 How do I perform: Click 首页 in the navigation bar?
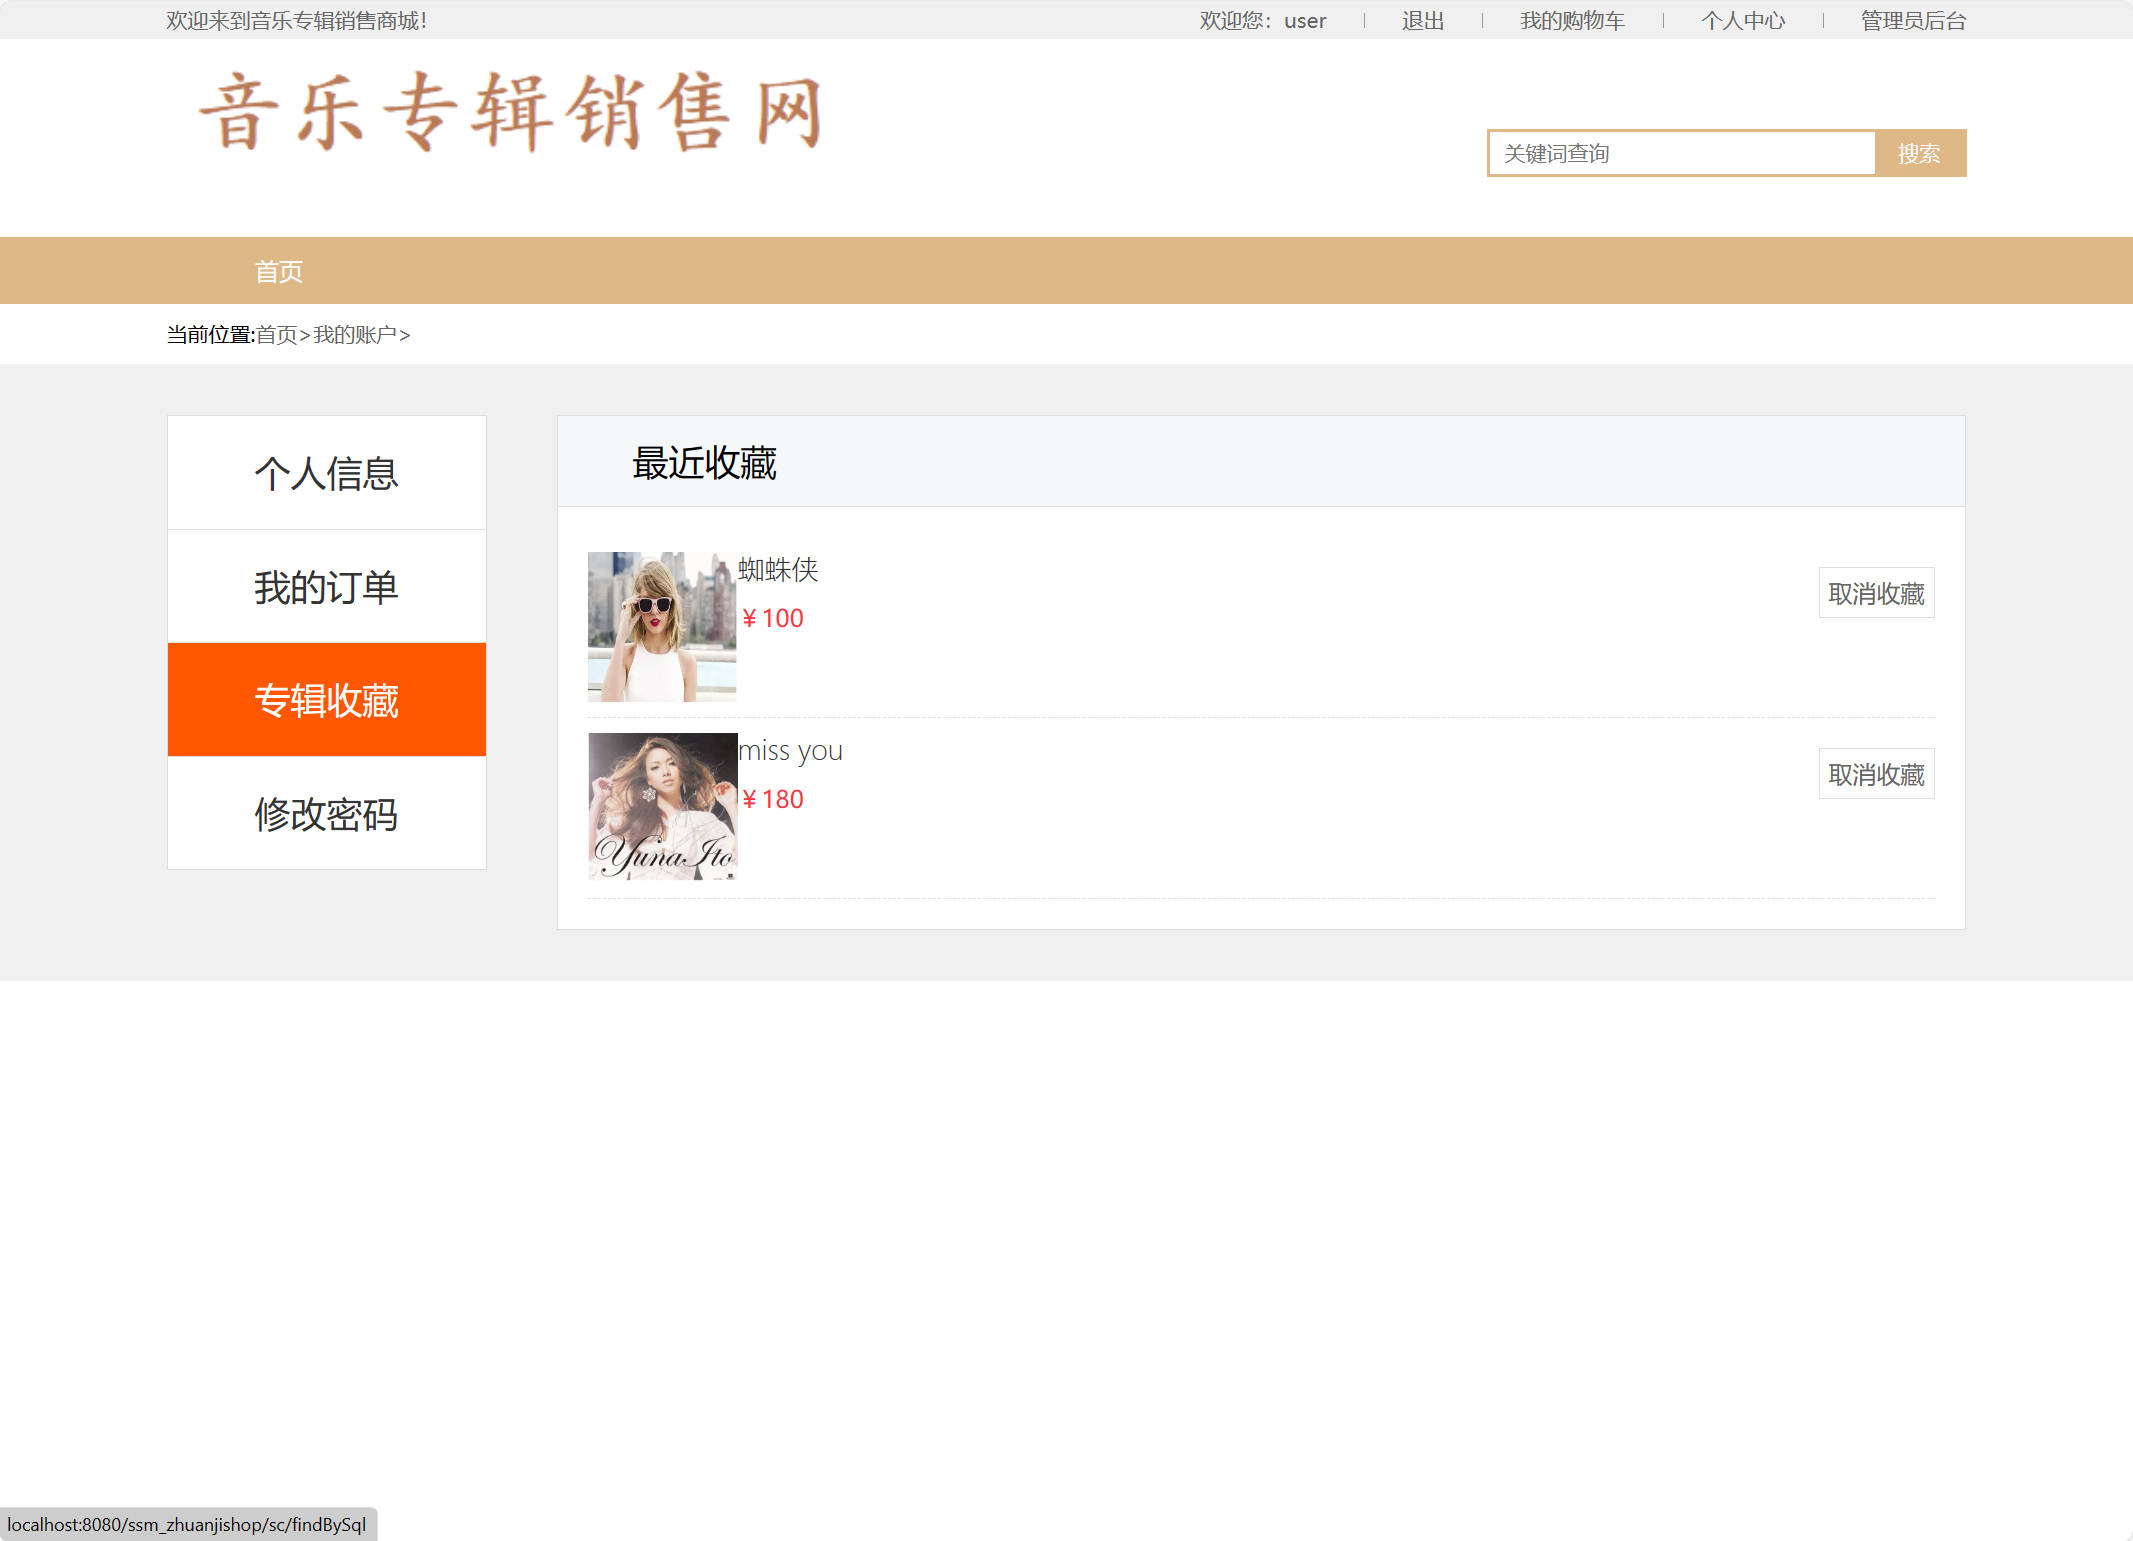[x=278, y=271]
